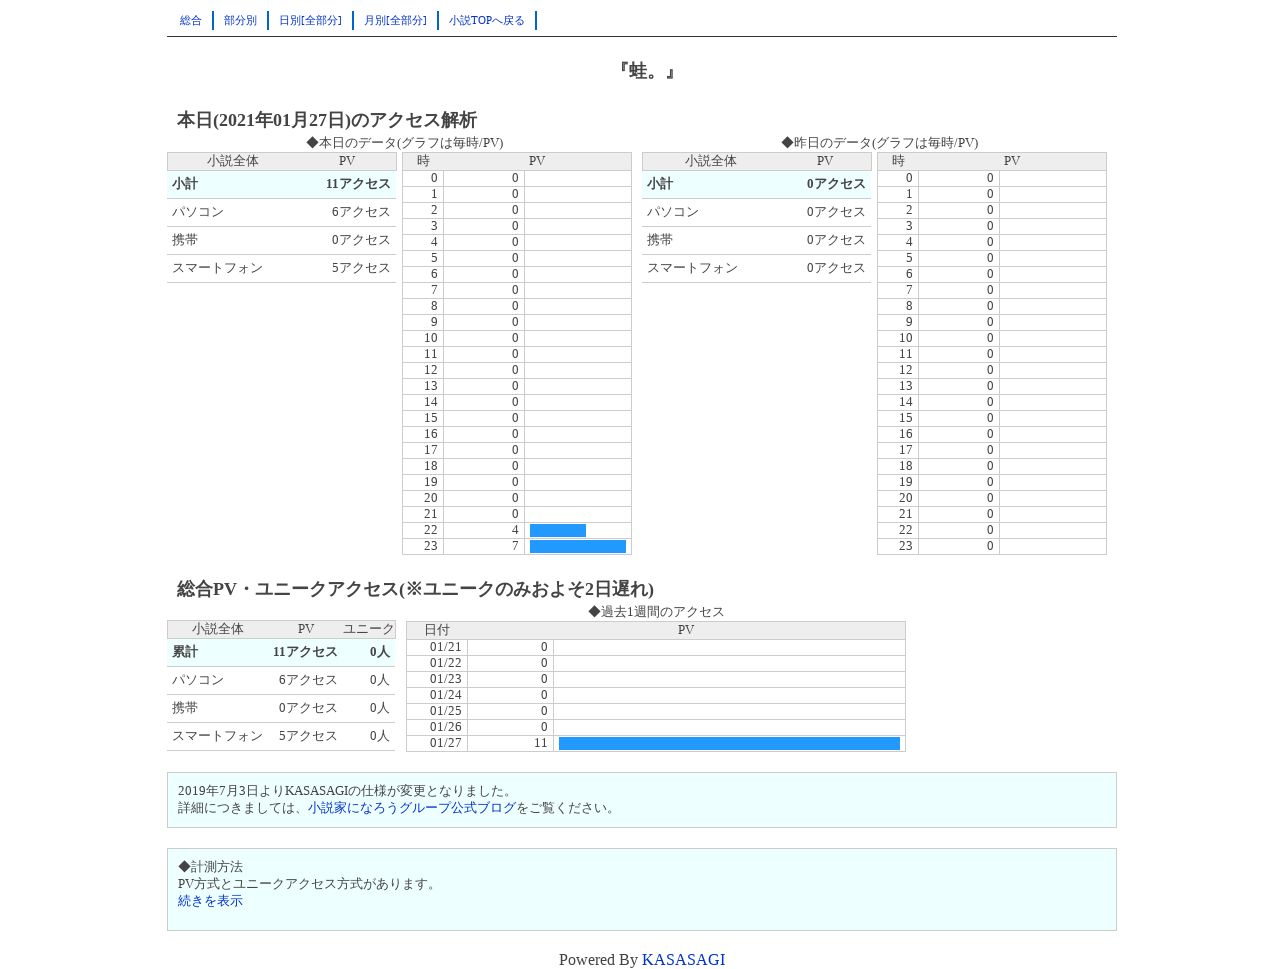Screen dimensions: 1284x969
Task: Select today's 携帯 0アクセス value
Action: pos(361,240)
